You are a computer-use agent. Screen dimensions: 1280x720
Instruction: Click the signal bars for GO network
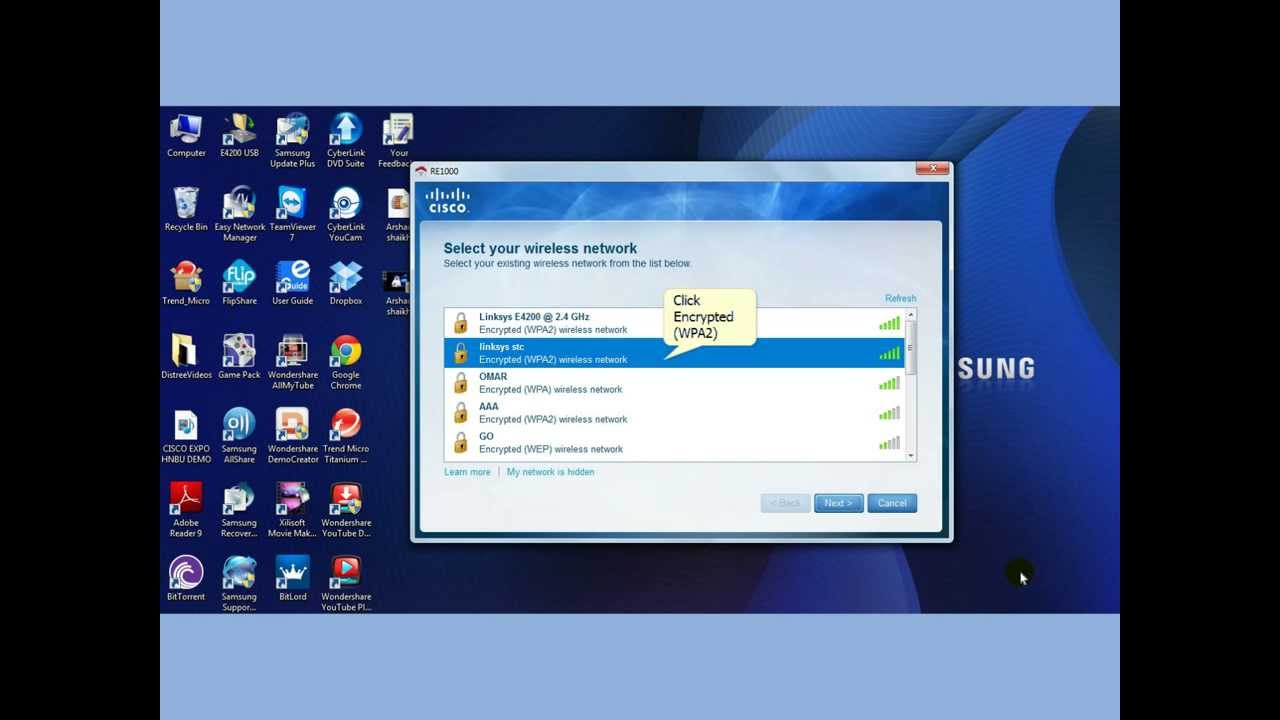tap(889, 443)
